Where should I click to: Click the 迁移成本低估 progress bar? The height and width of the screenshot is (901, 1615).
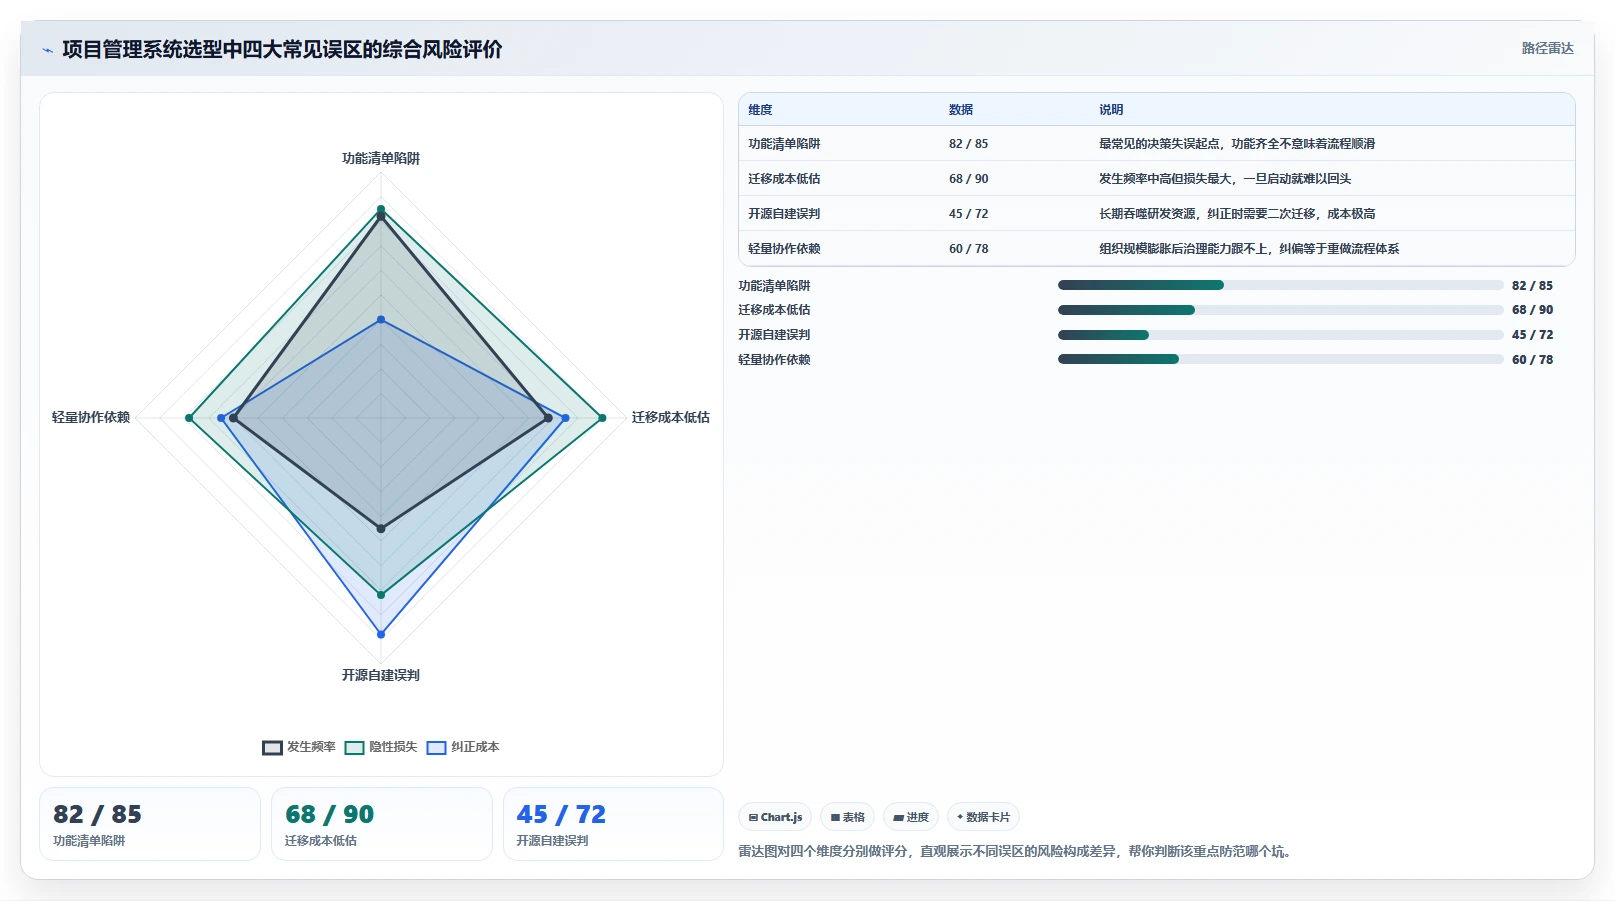coord(1280,310)
